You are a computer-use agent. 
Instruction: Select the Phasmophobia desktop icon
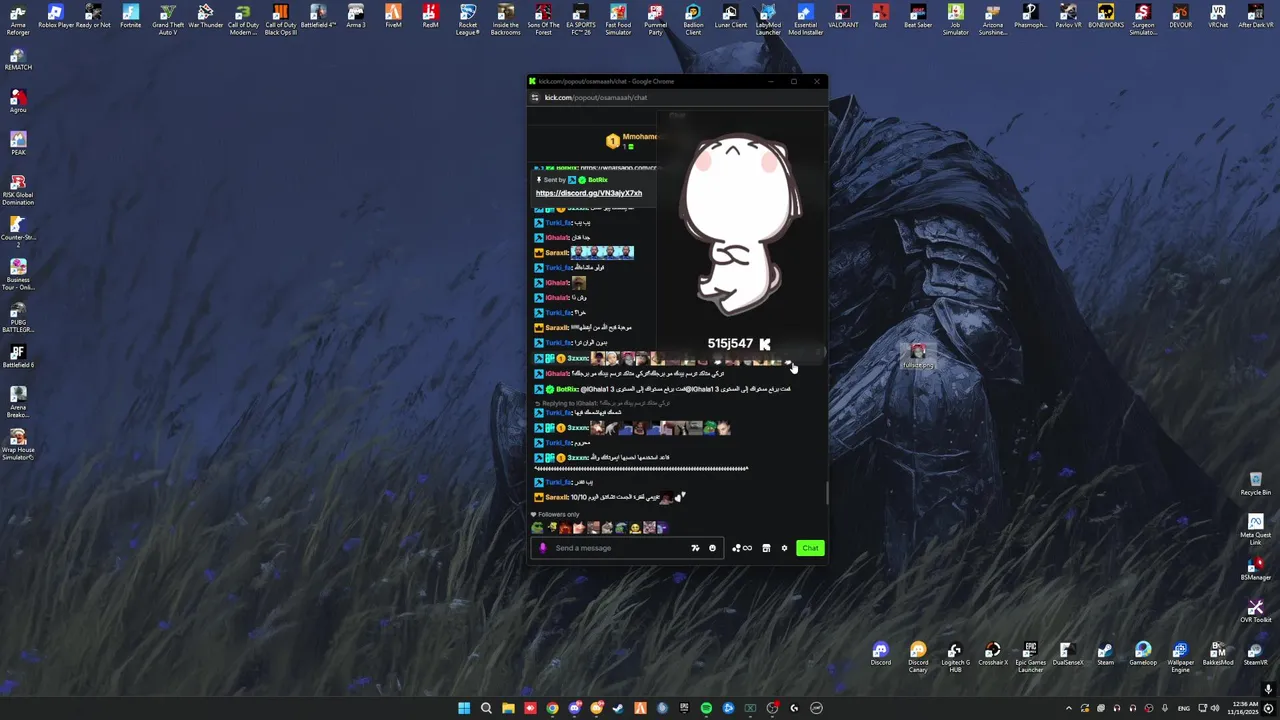[1030, 16]
